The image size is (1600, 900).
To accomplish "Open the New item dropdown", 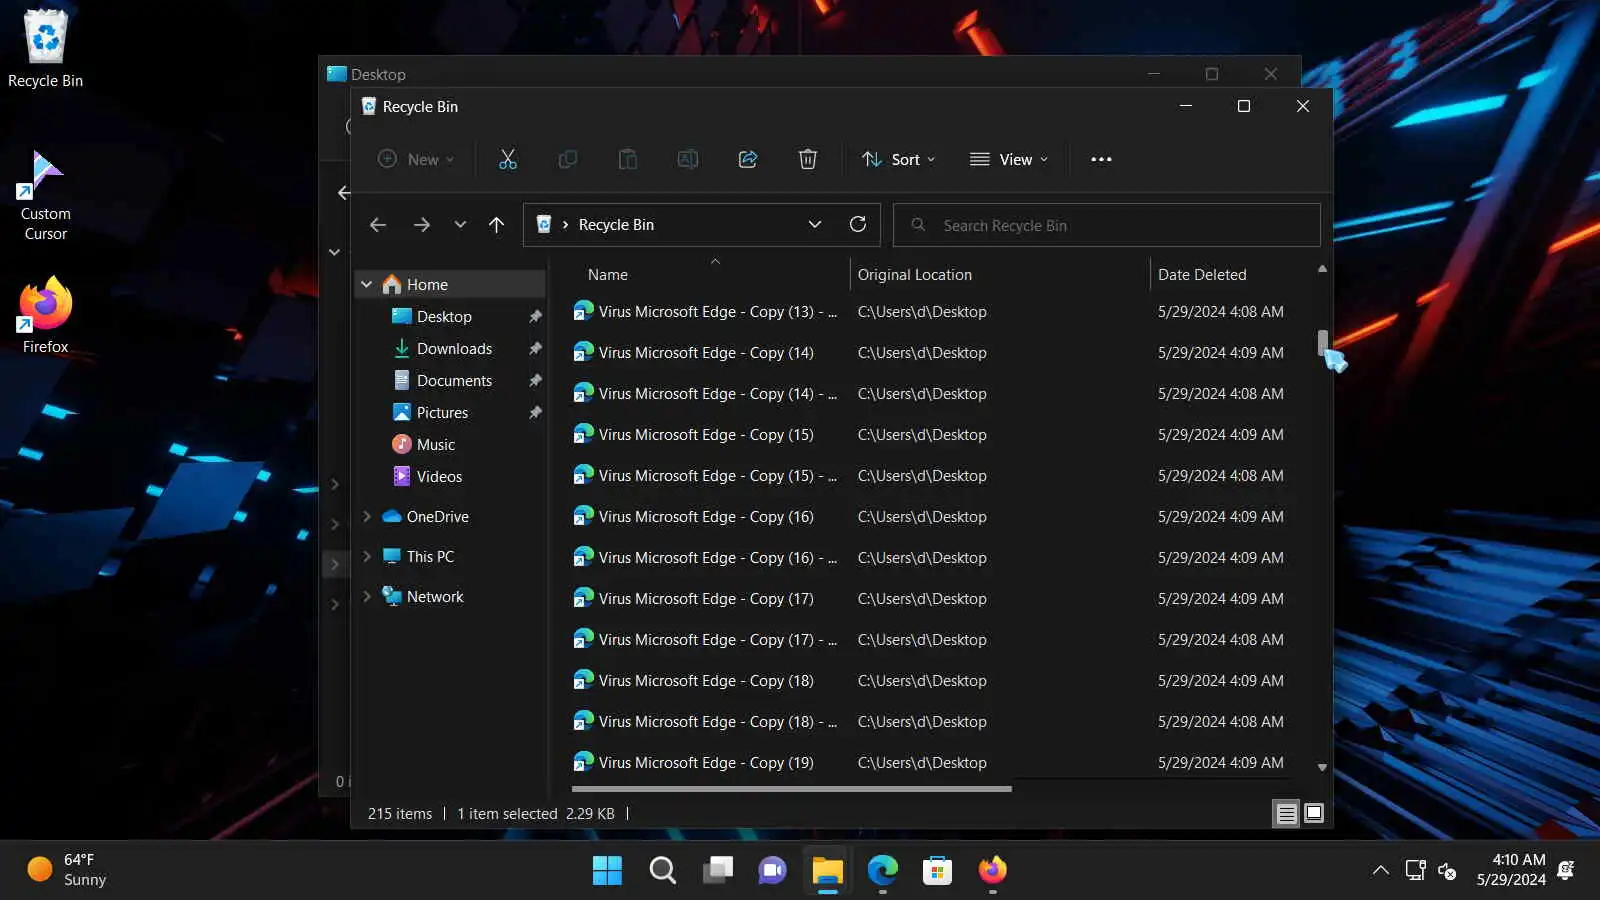I will point(416,159).
